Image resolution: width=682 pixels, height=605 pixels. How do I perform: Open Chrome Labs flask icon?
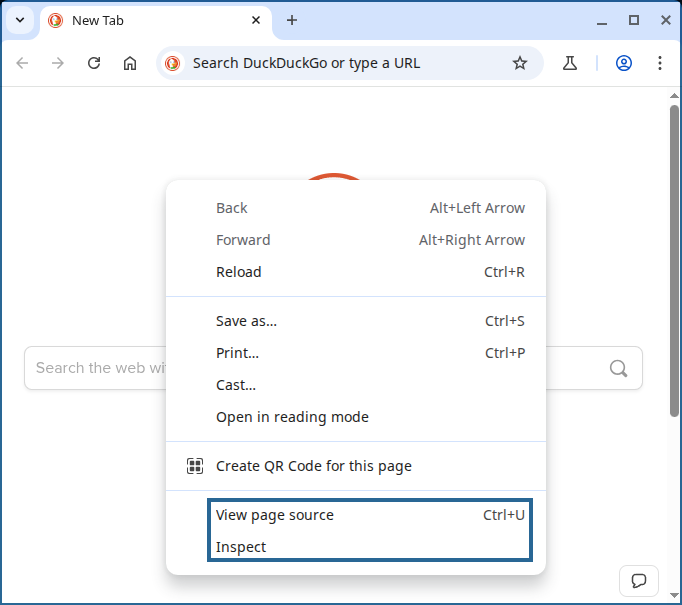tap(570, 63)
